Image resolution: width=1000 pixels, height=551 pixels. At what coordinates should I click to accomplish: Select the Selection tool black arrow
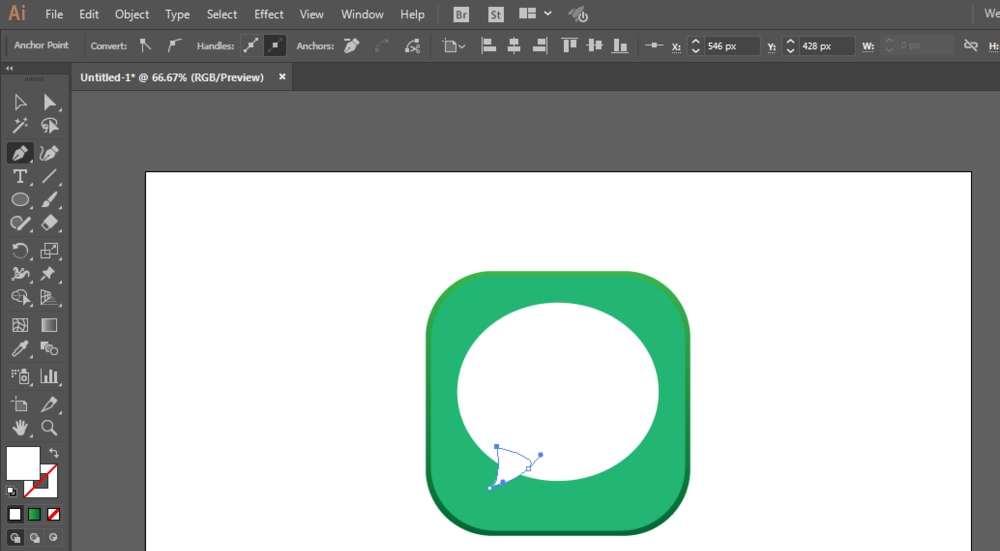(x=20, y=102)
